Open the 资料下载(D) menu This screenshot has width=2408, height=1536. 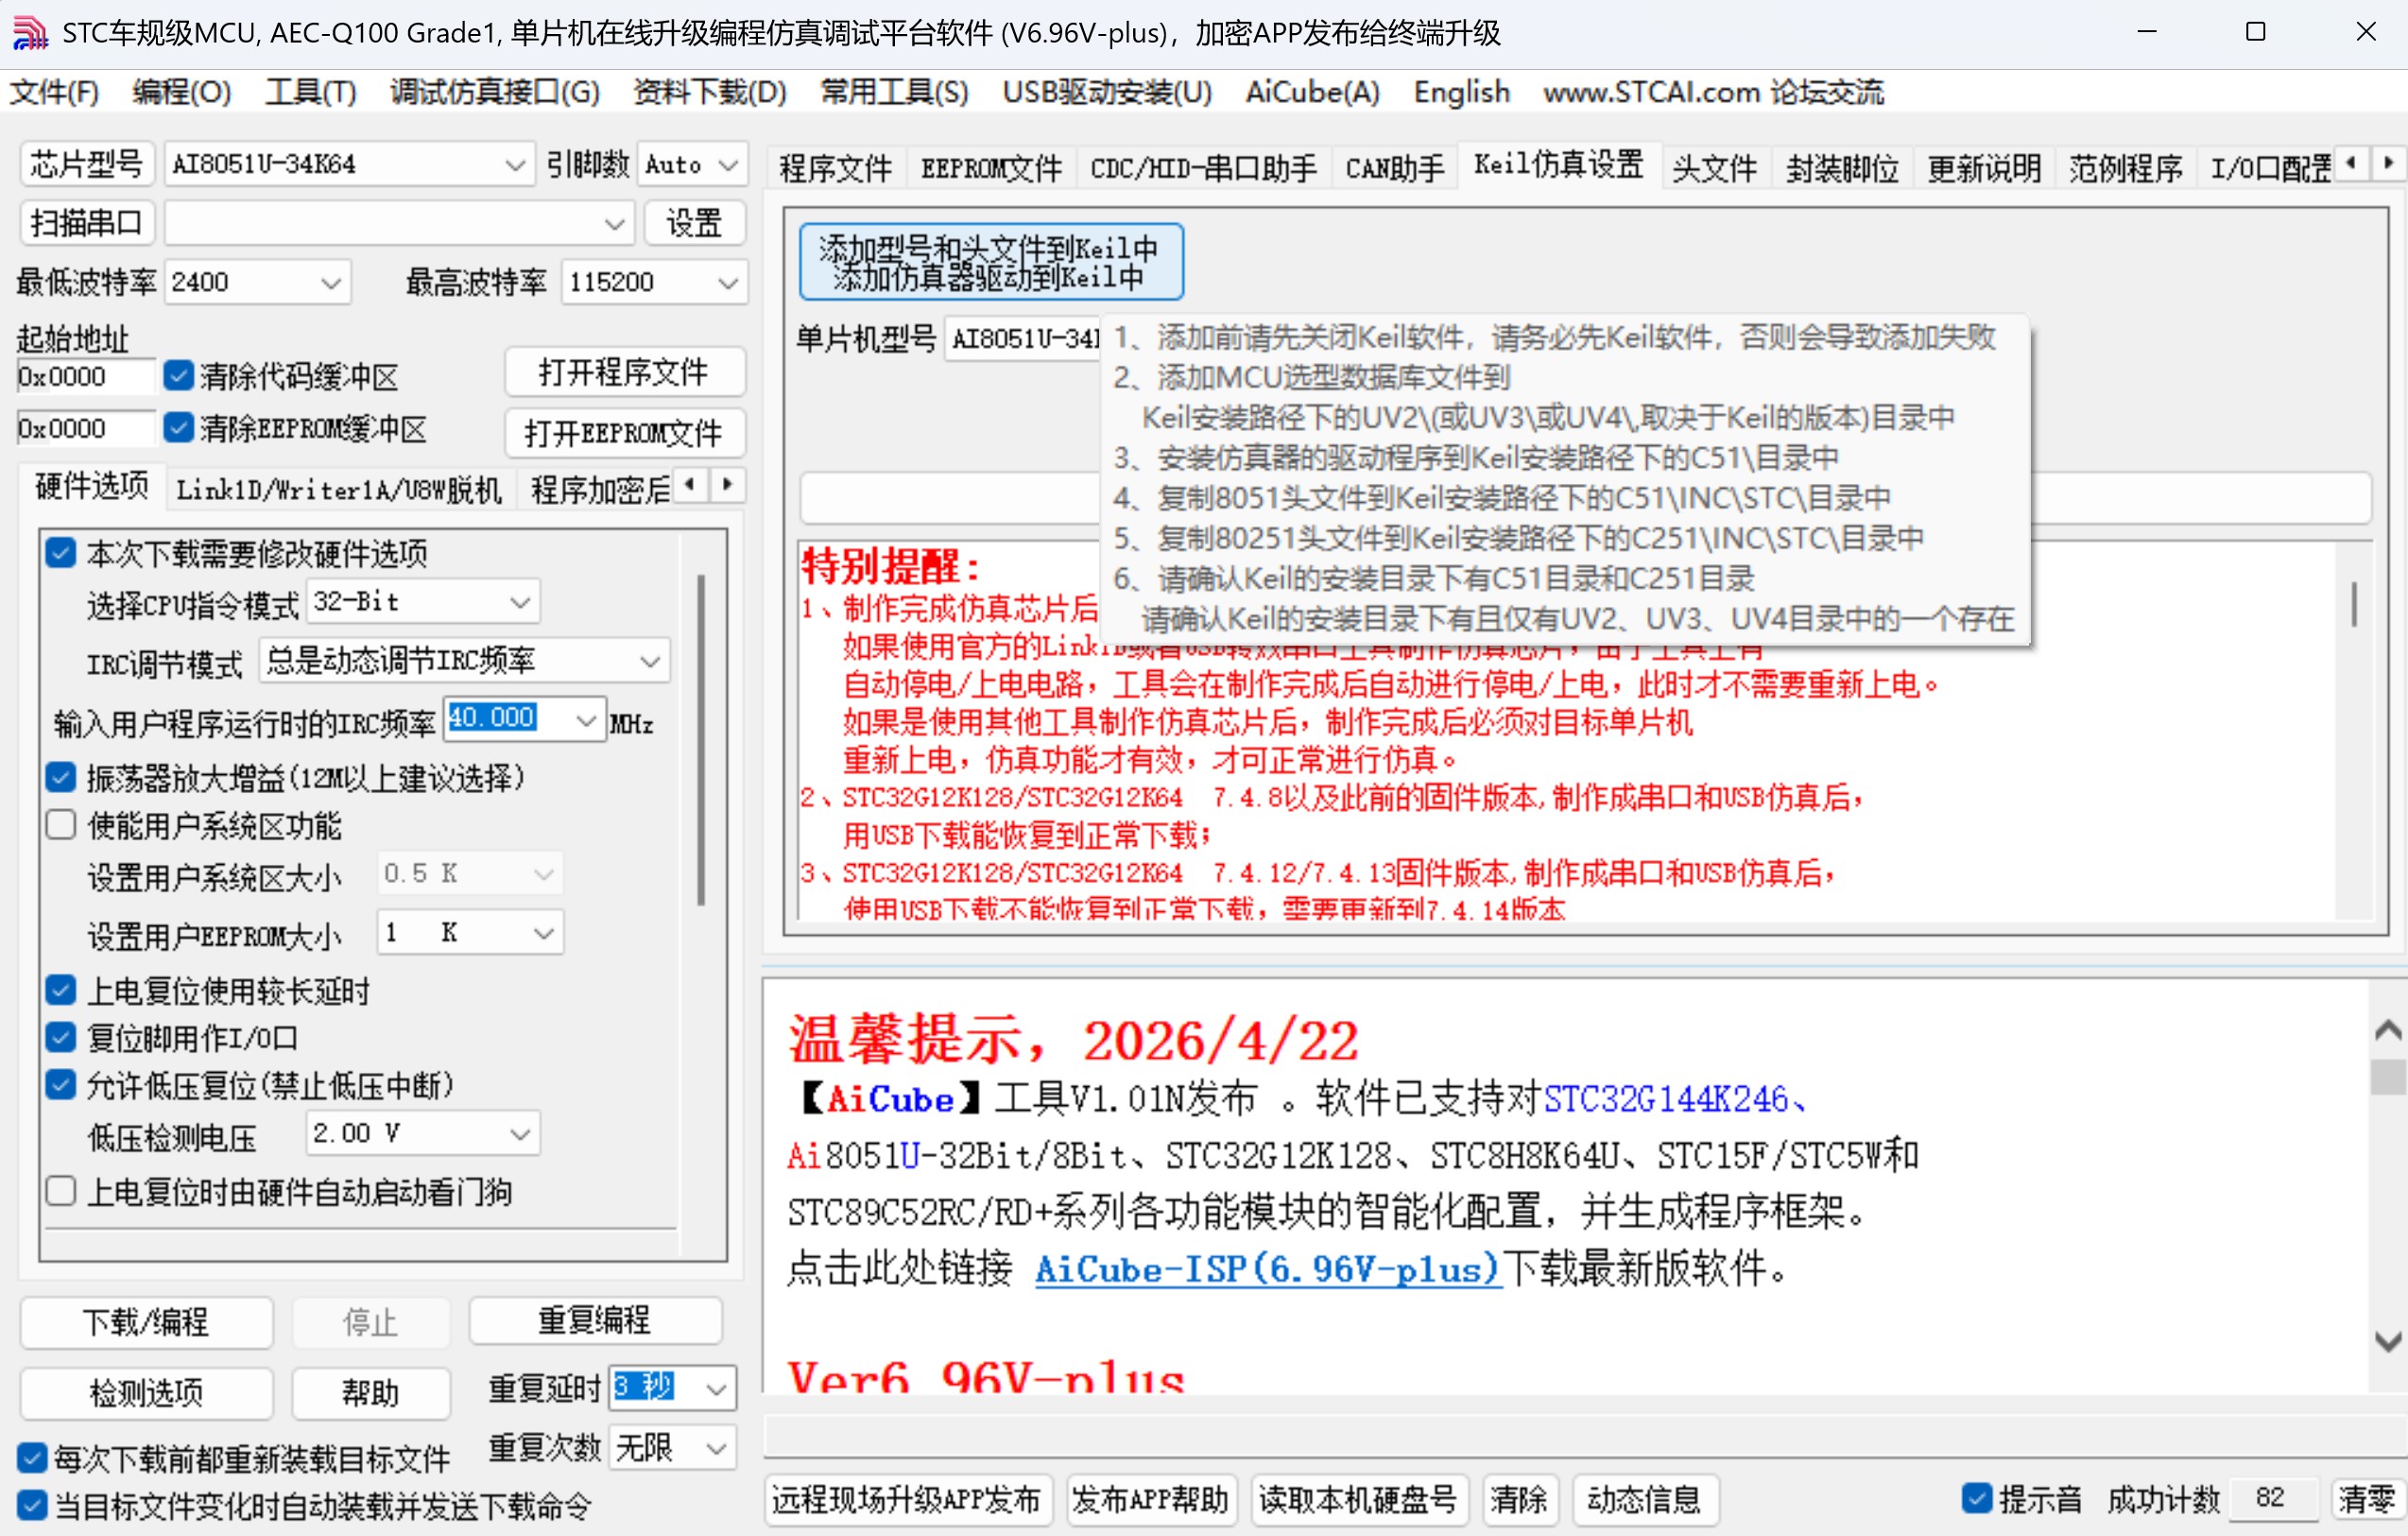coord(709,92)
